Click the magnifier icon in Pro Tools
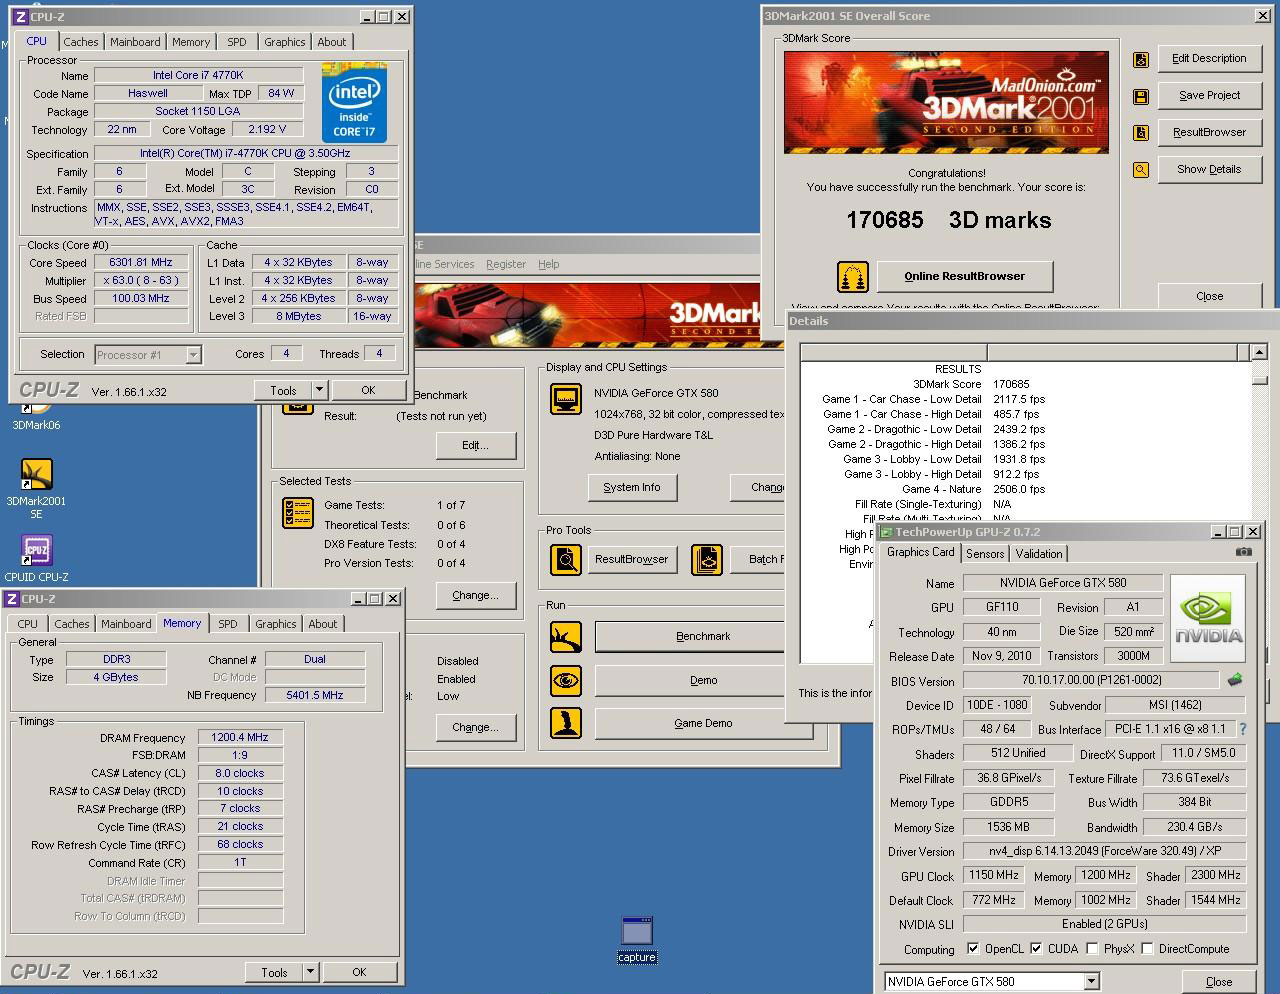 point(566,559)
